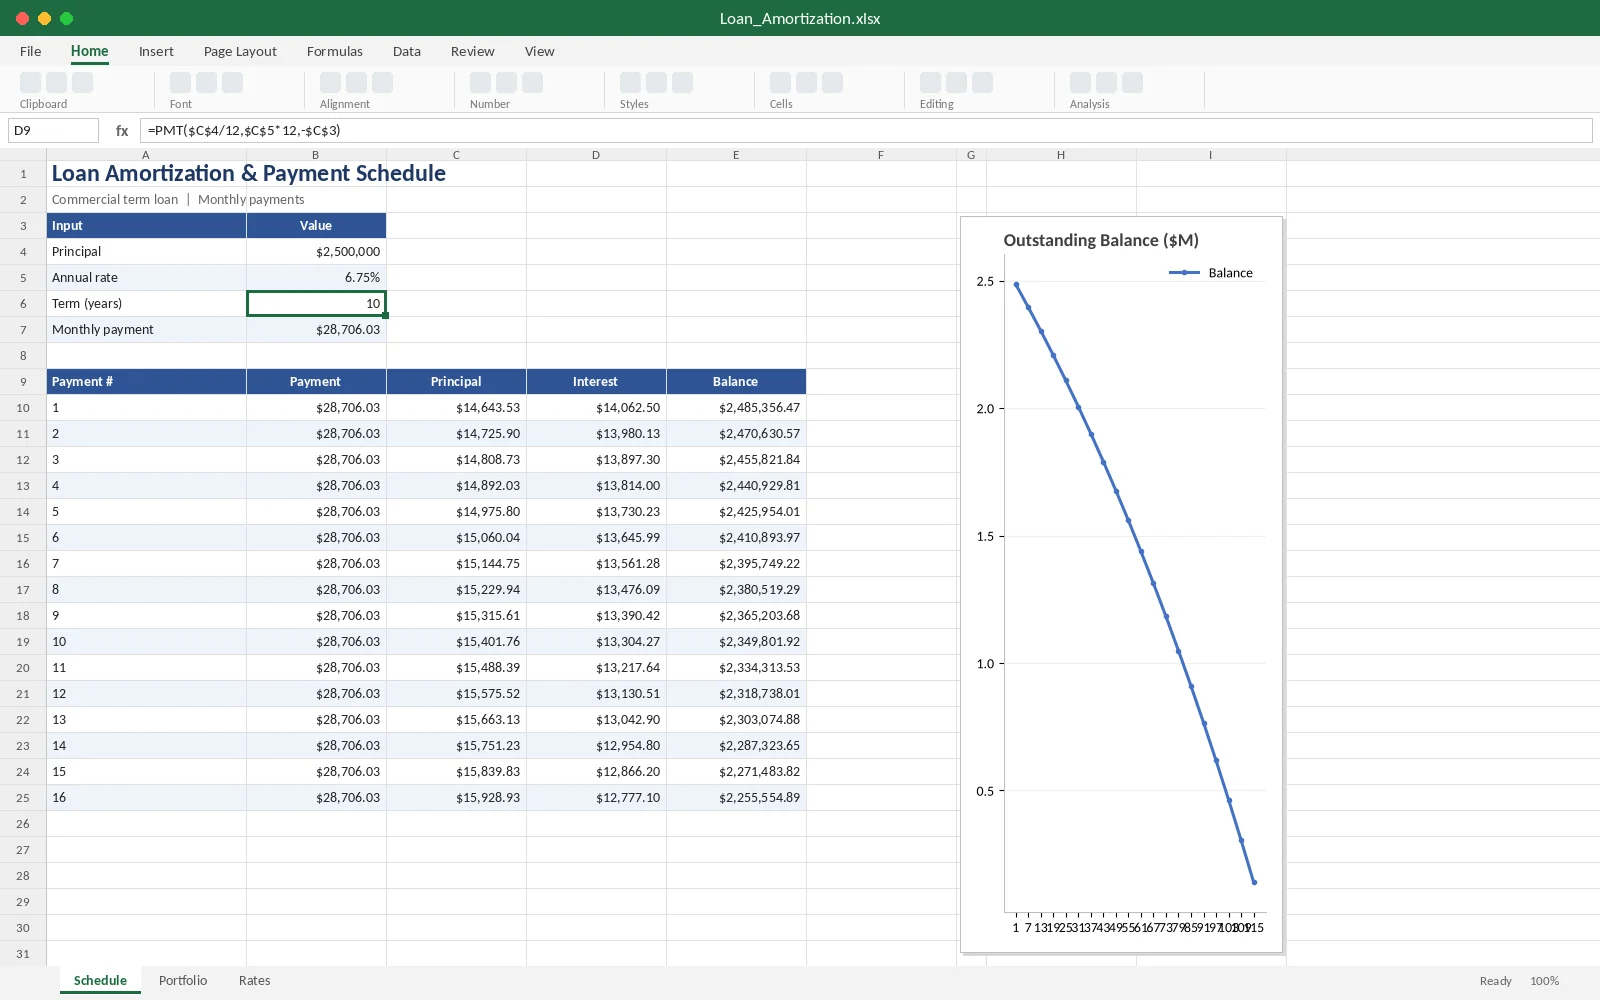Click last icon in Editing group
This screenshot has width=1600, height=1000.
pos(983,83)
